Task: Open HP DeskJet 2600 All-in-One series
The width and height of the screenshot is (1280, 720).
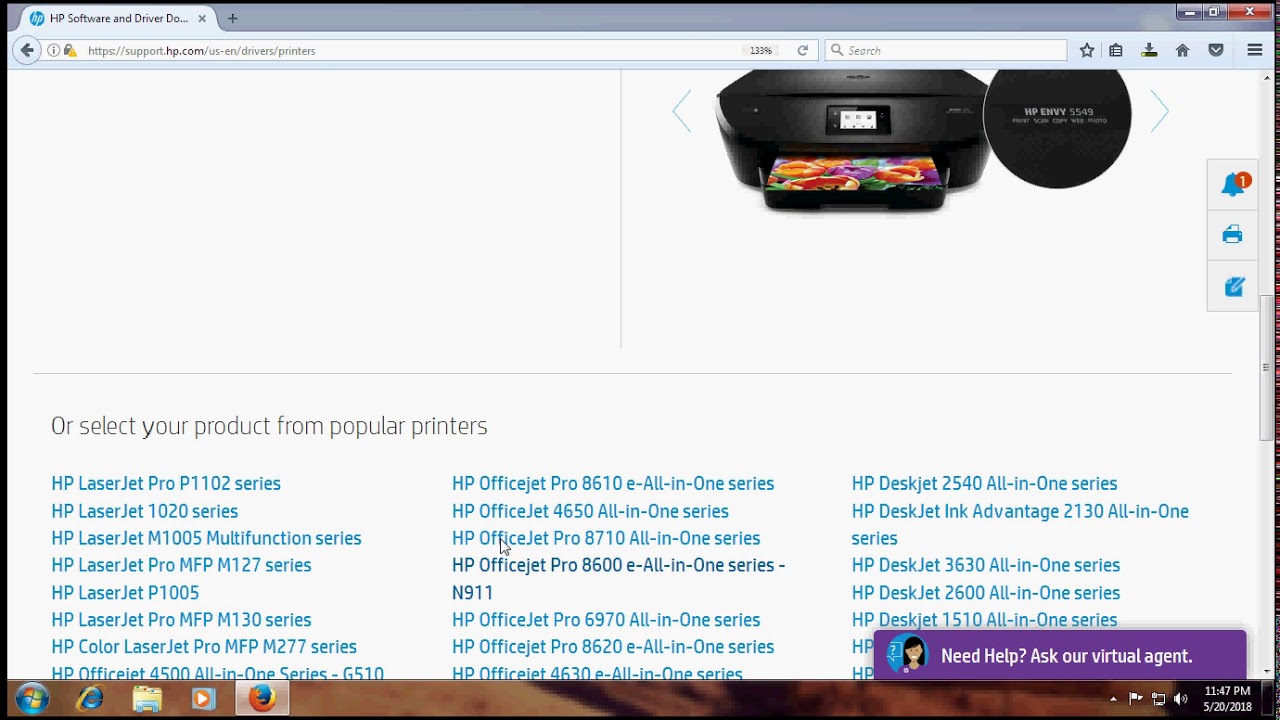Action: [986, 593]
